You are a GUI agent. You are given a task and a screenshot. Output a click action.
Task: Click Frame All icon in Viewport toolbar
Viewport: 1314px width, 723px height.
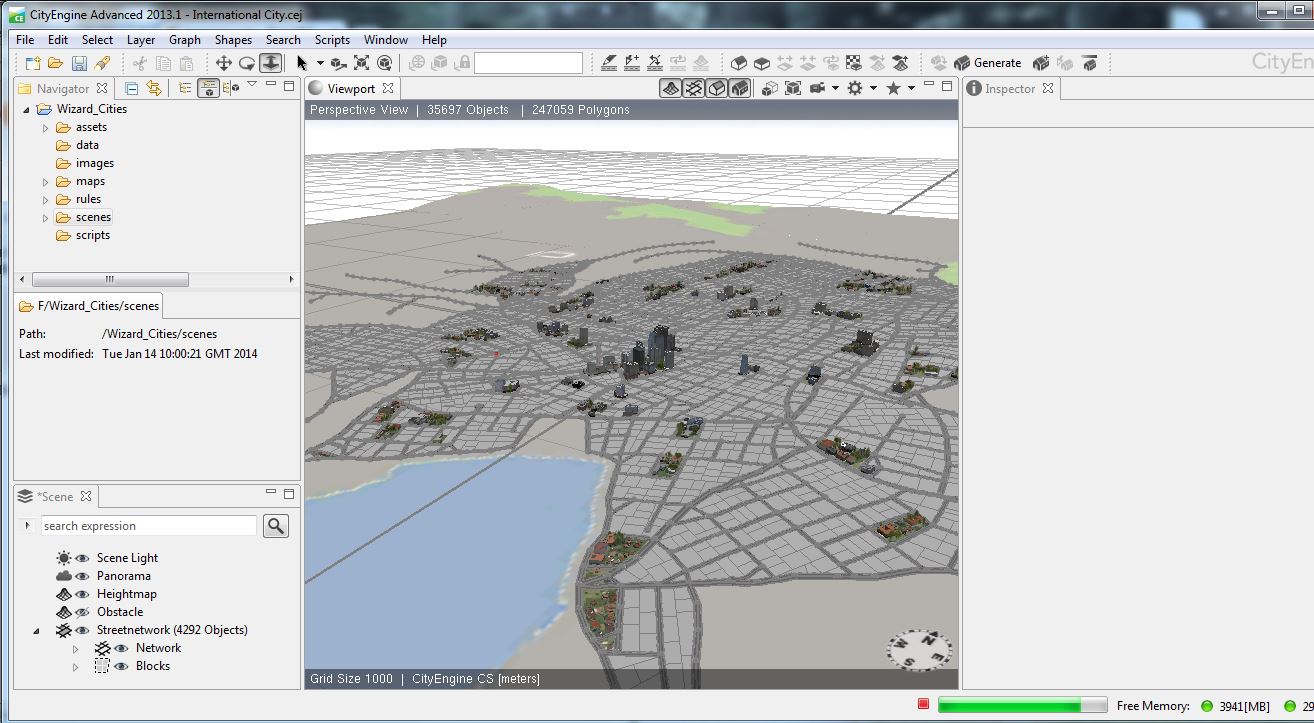click(793, 88)
